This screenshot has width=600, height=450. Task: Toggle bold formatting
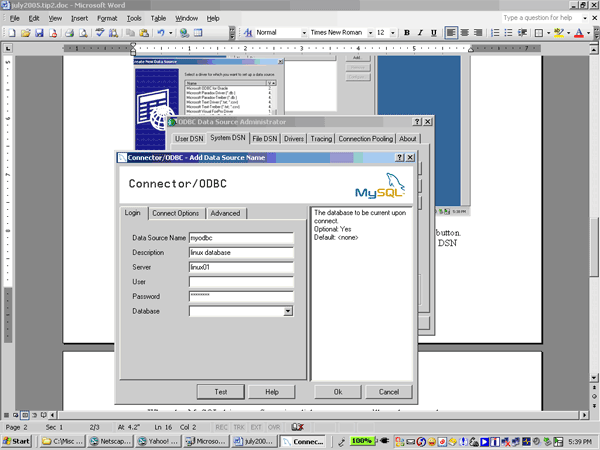click(407, 33)
